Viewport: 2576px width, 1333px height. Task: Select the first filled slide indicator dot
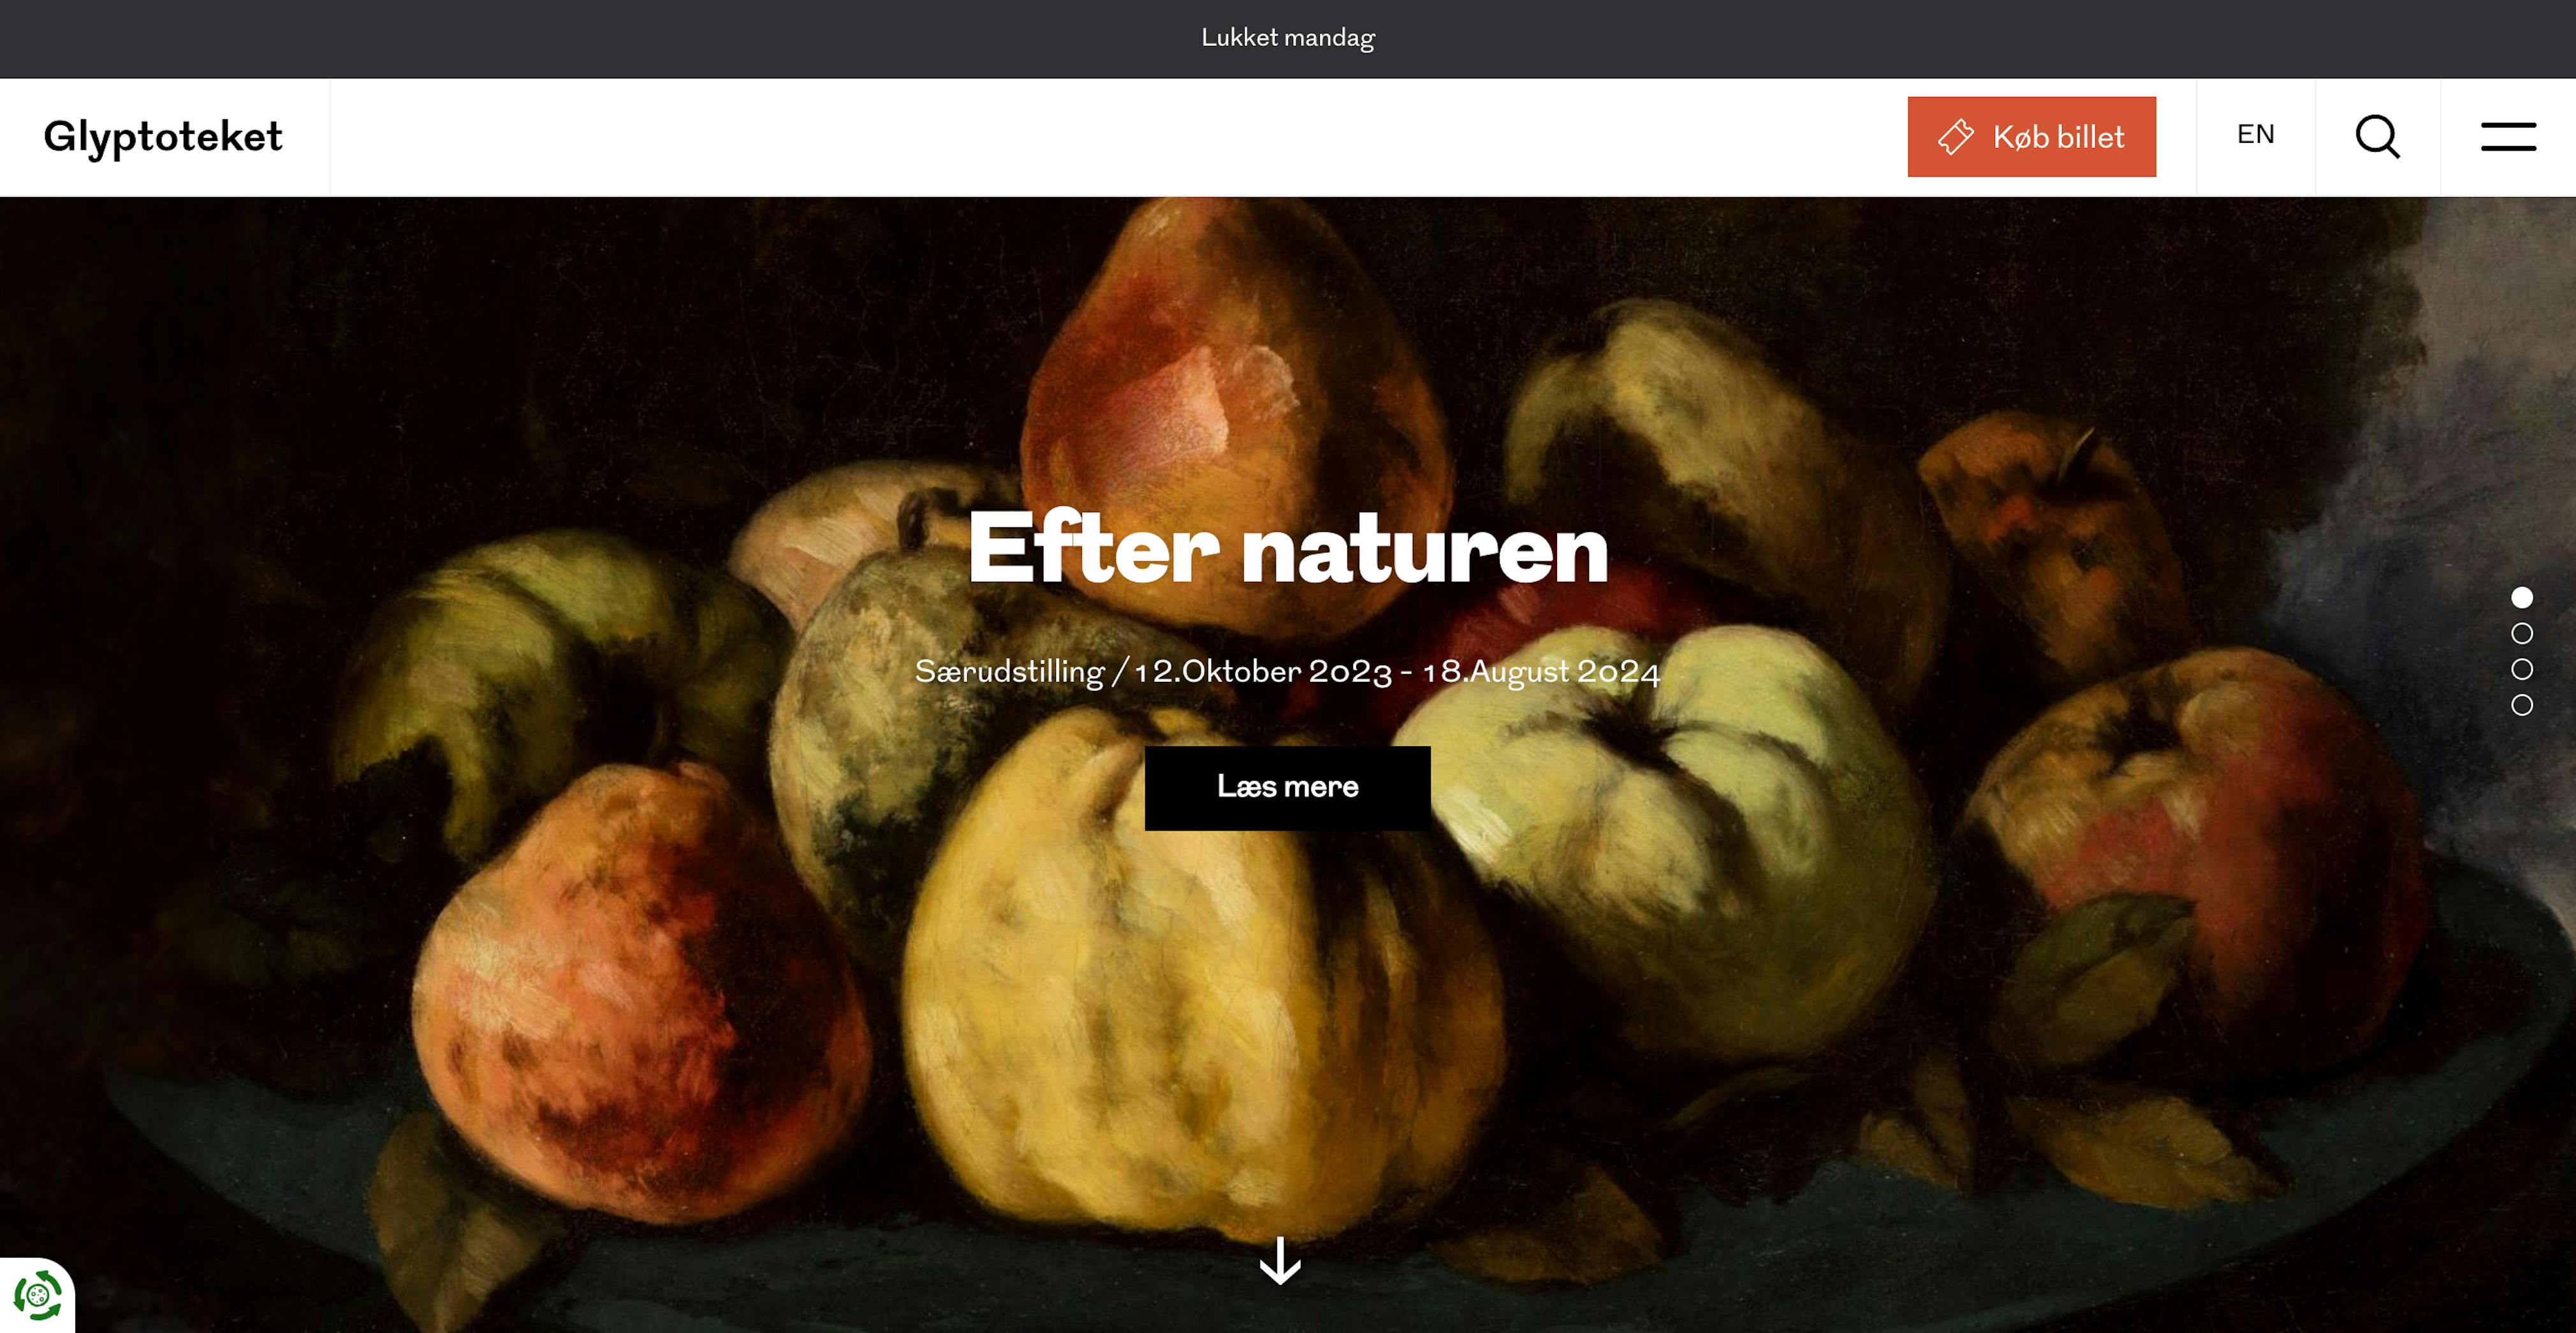[x=2522, y=597]
